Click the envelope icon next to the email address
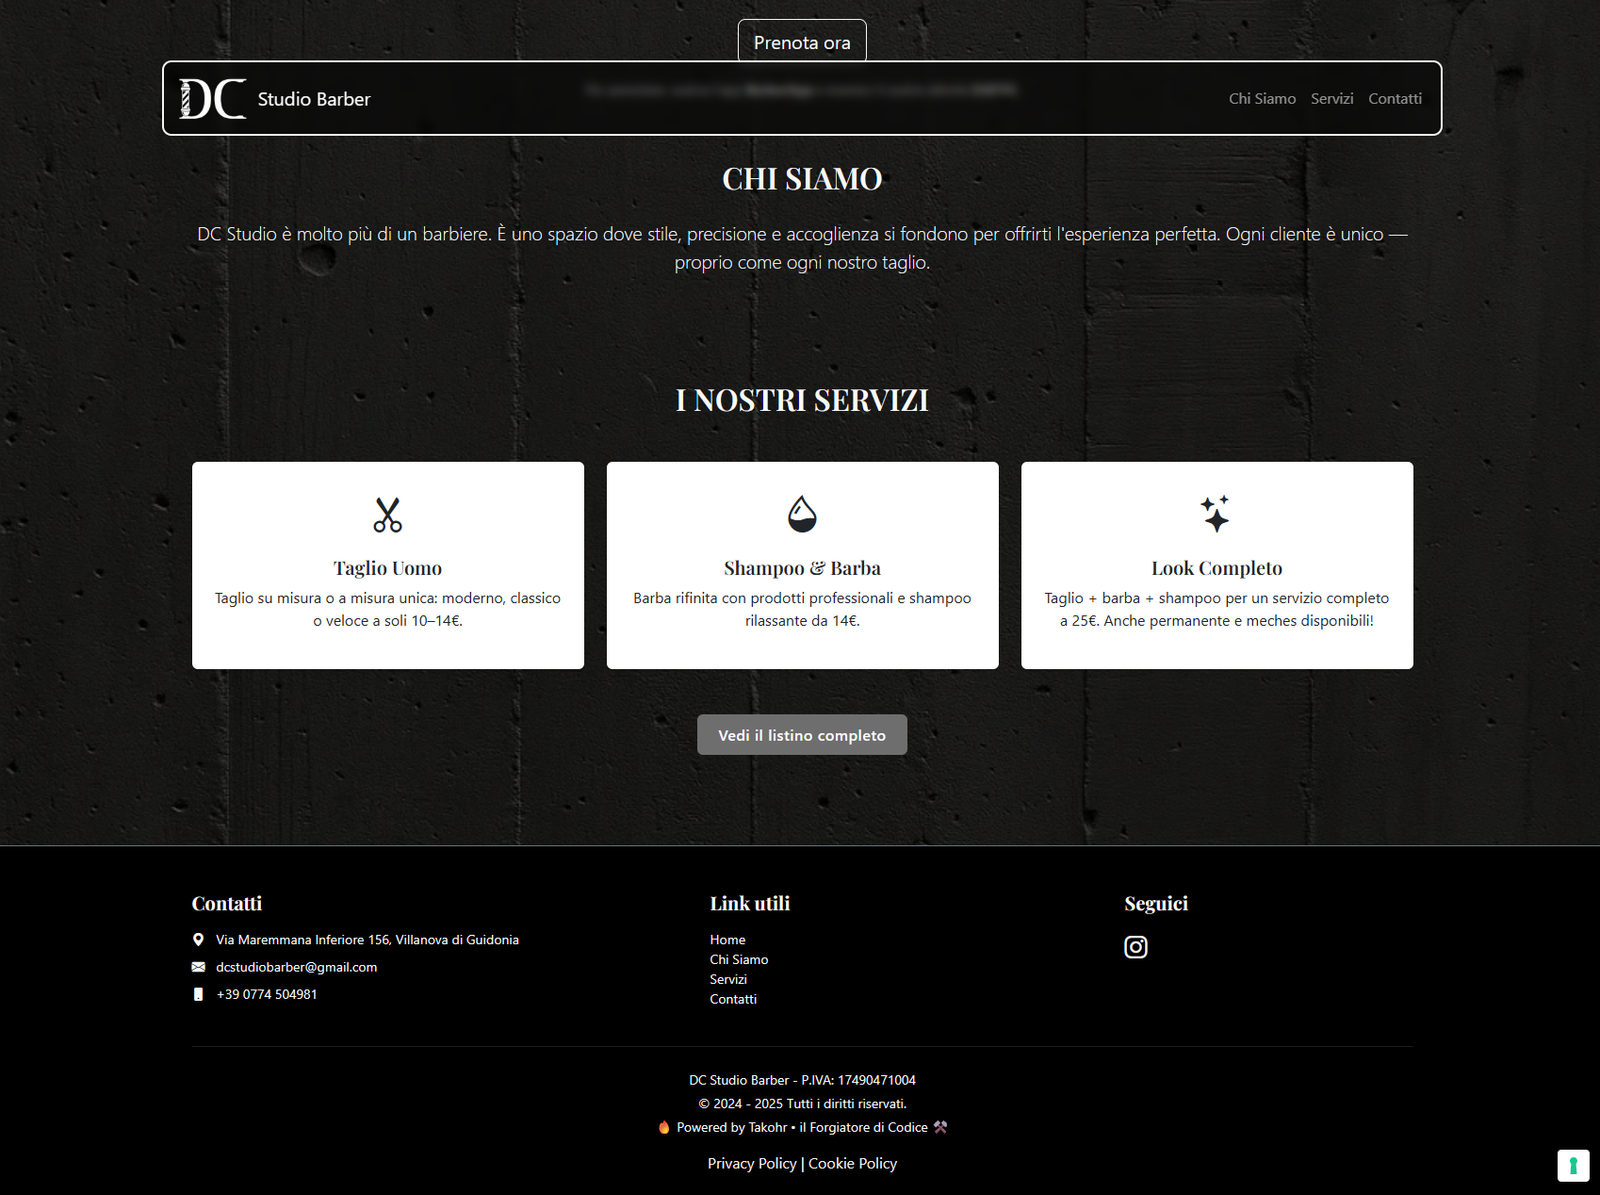This screenshot has height=1195, width=1600. tap(198, 966)
